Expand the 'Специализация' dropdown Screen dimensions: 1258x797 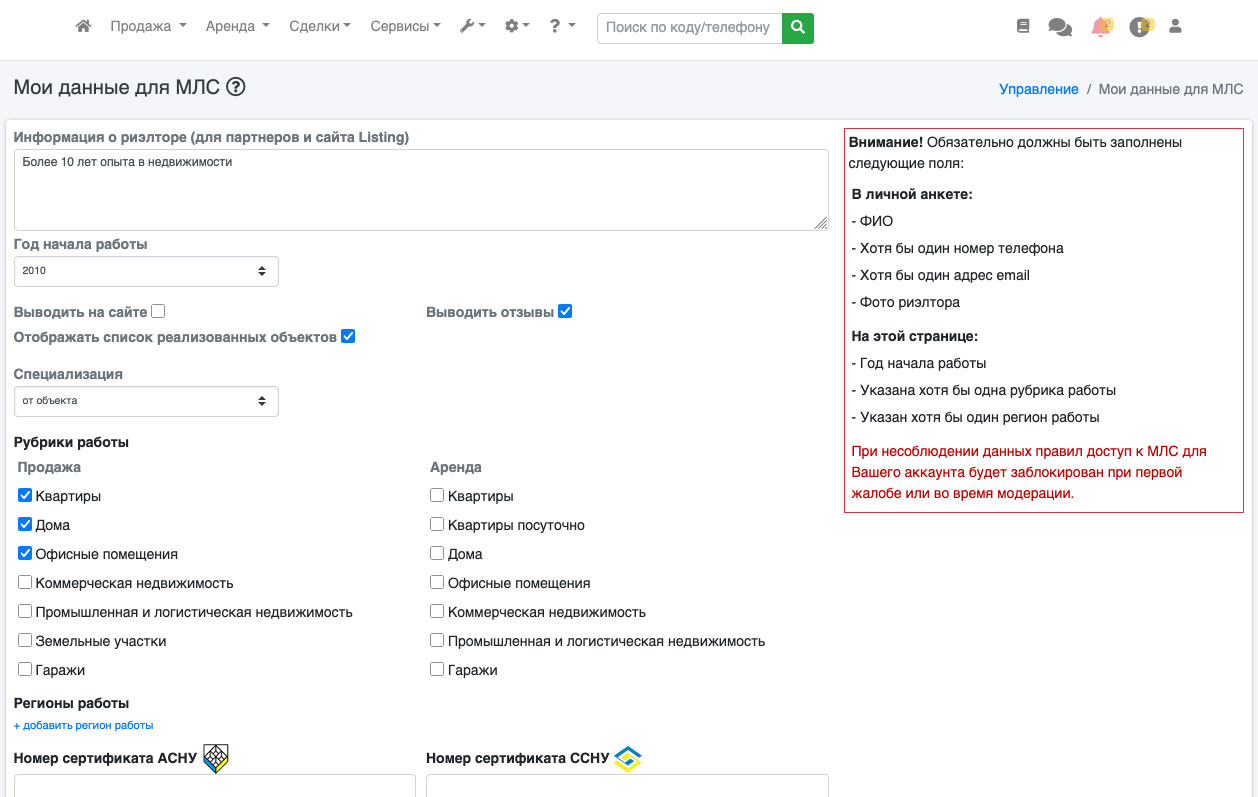pos(146,401)
